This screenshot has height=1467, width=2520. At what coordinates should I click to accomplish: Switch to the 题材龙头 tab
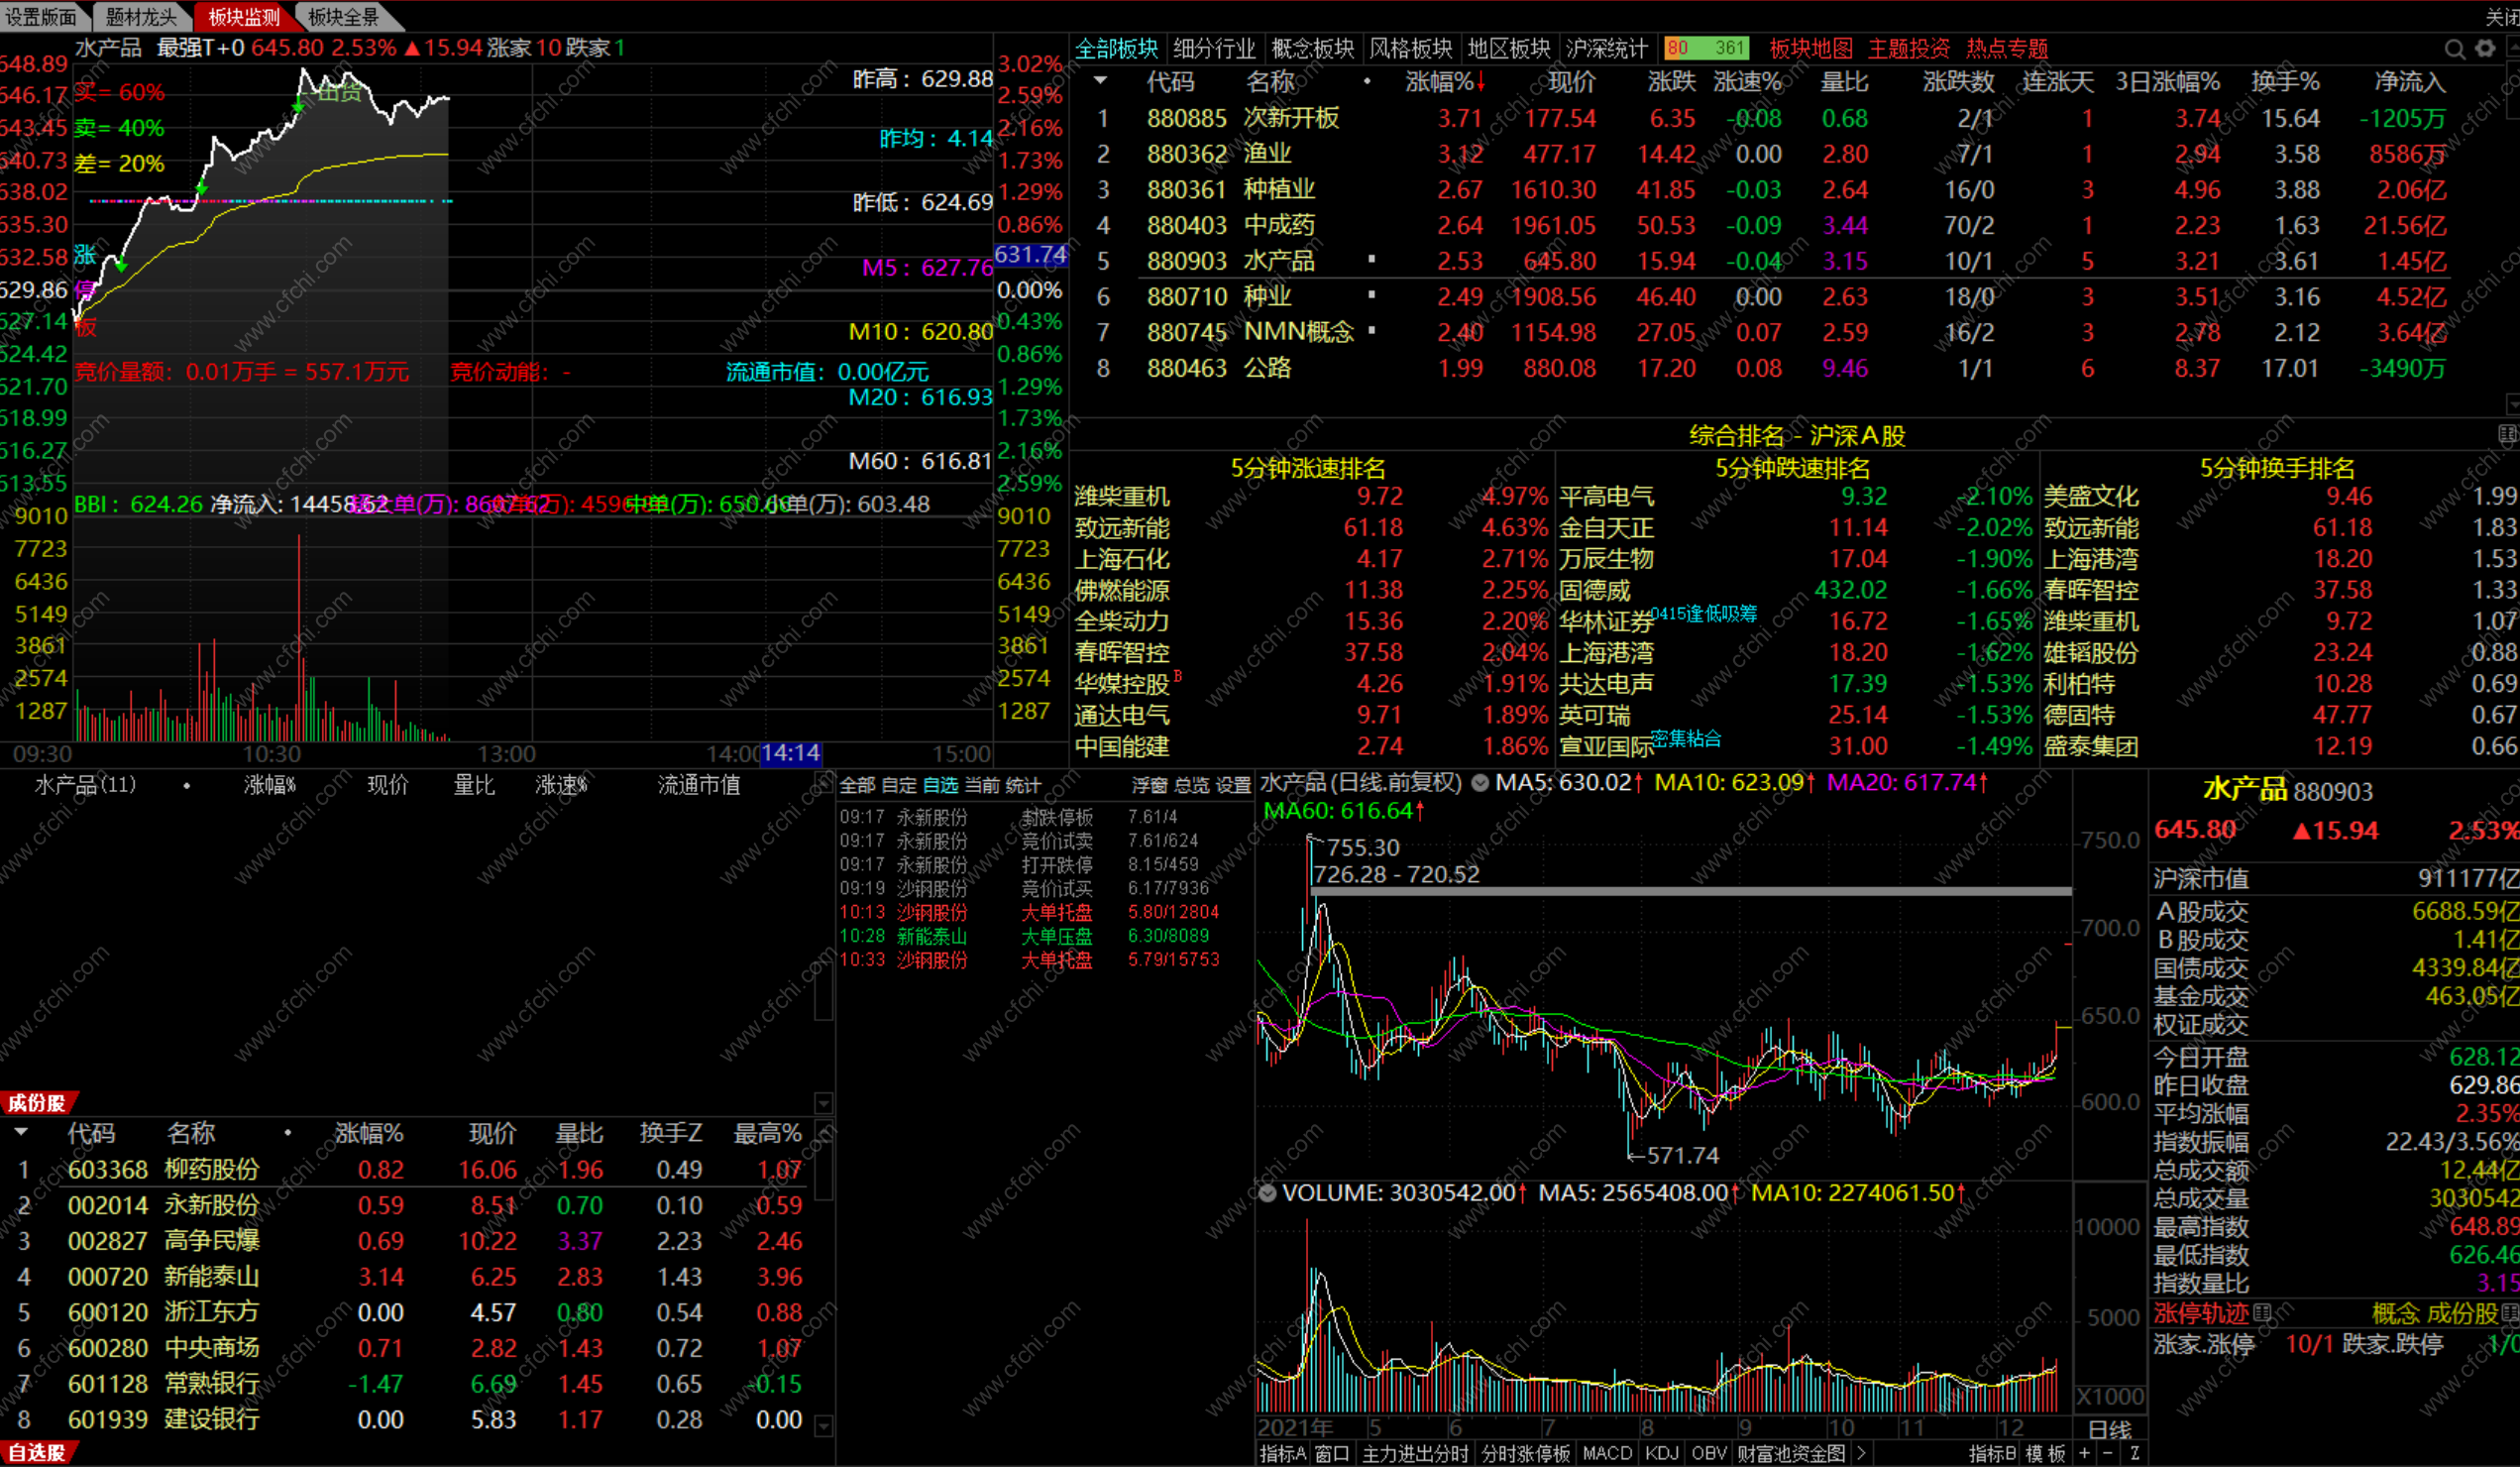[x=141, y=17]
